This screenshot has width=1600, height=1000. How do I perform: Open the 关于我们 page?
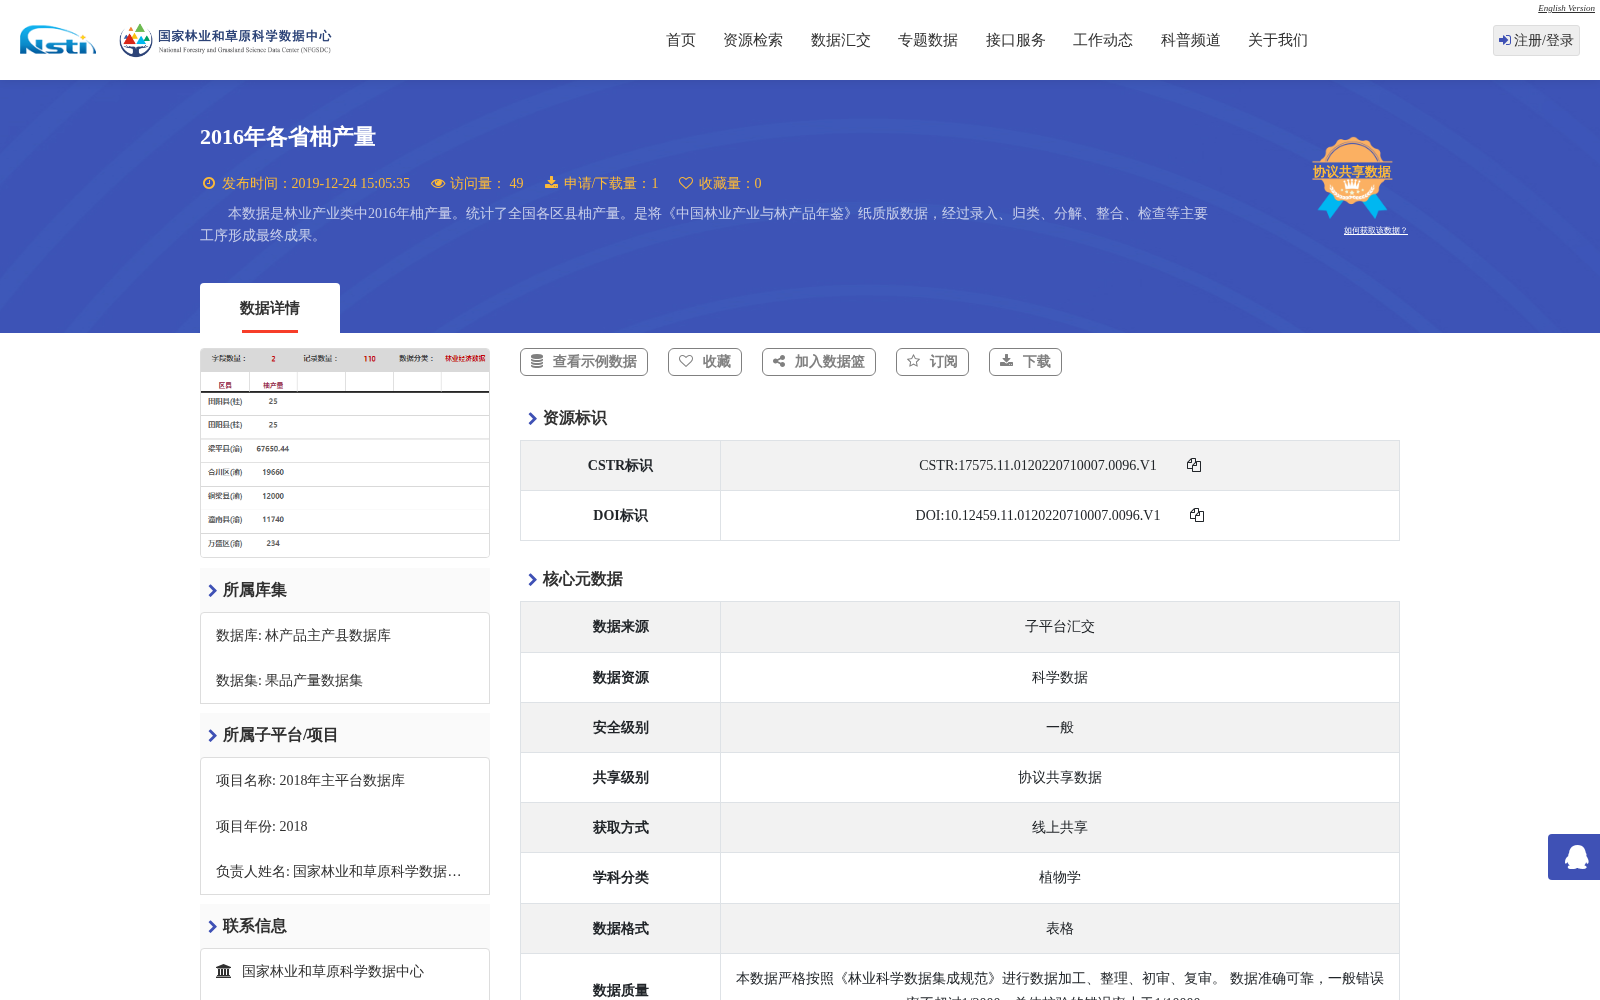pyautogui.click(x=1278, y=40)
